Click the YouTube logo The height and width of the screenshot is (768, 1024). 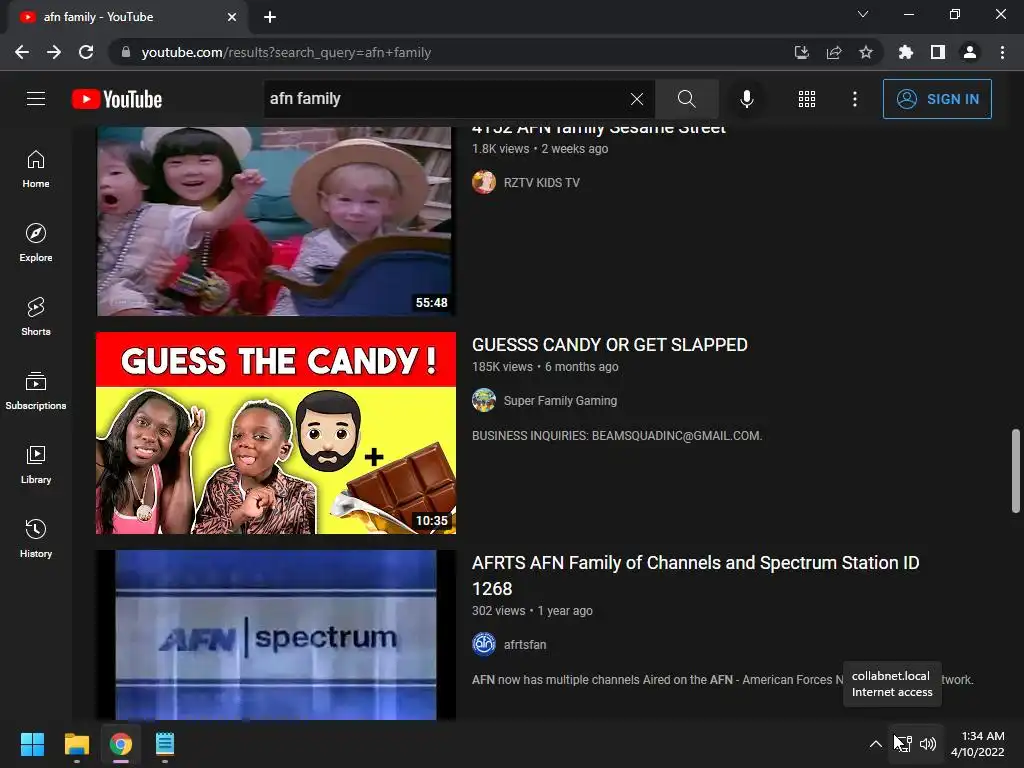click(117, 99)
